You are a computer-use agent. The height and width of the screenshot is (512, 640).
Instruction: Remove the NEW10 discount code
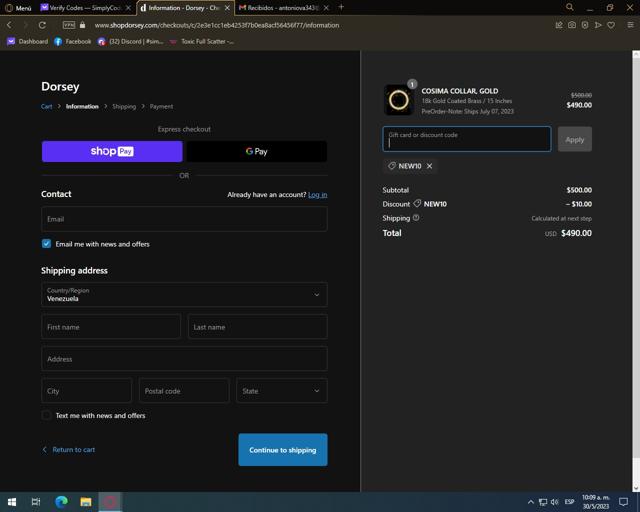[x=429, y=166]
